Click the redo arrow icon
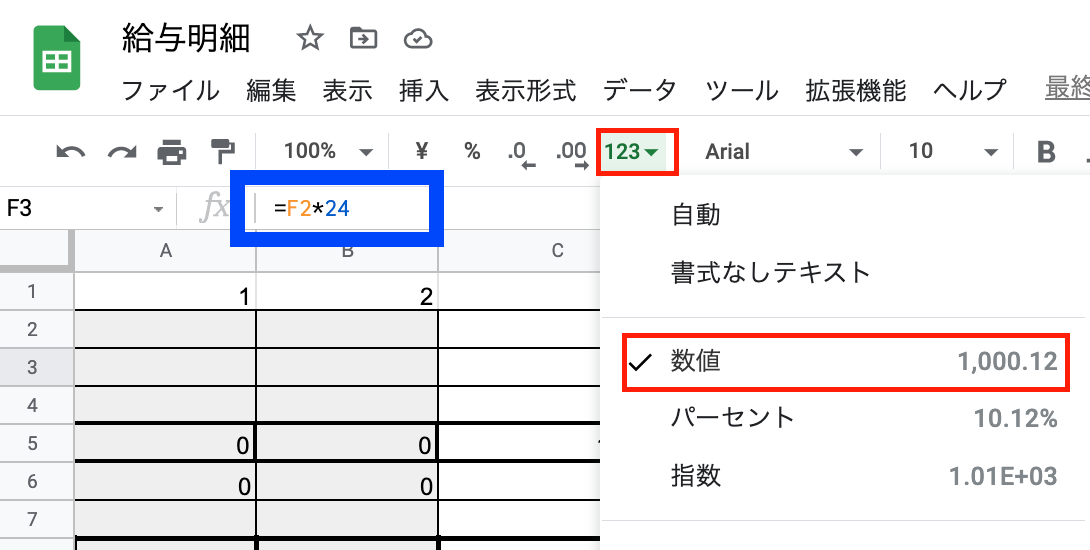 (x=122, y=152)
